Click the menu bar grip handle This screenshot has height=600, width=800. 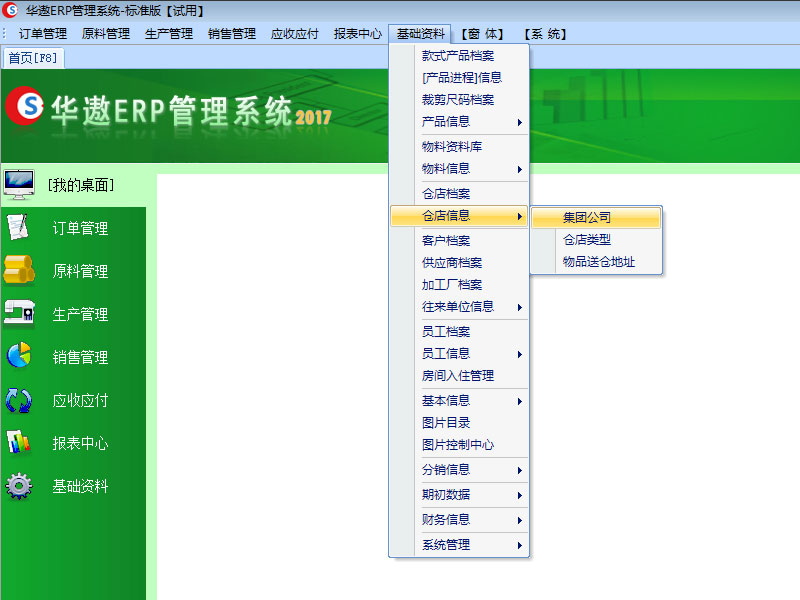(5, 34)
